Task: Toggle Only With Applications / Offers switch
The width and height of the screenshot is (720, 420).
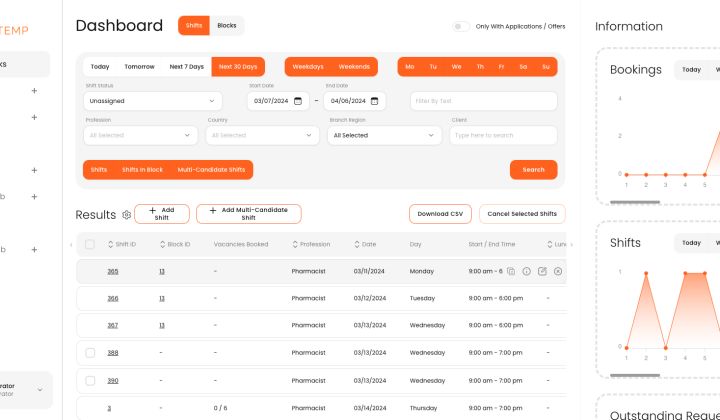Action: (x=461, y=27)
